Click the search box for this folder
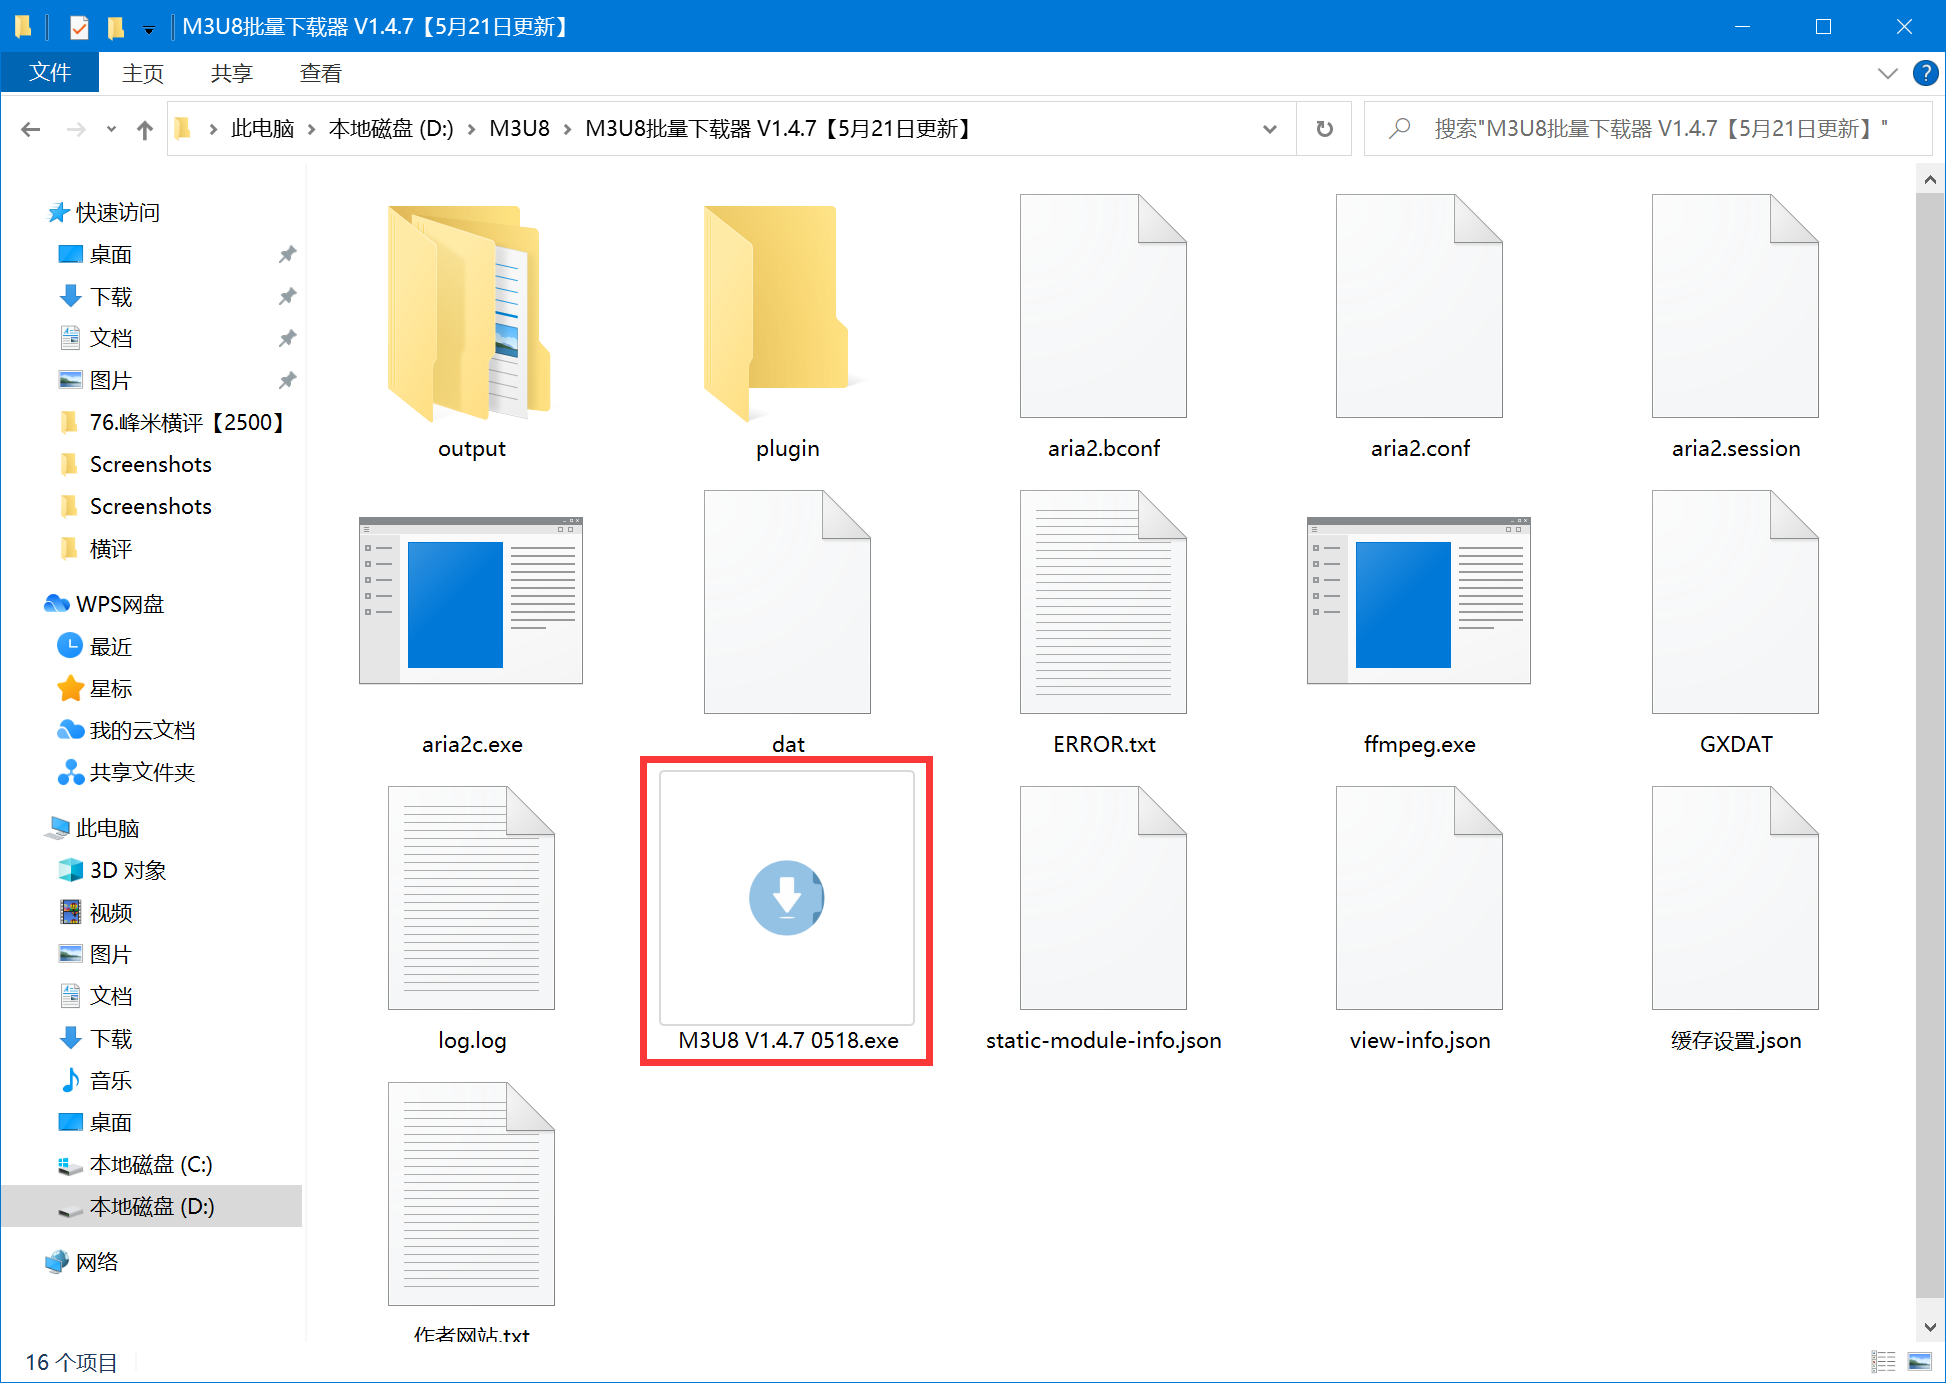The height and width of the screenshot is (1383, 1946). pos(1648,129)
